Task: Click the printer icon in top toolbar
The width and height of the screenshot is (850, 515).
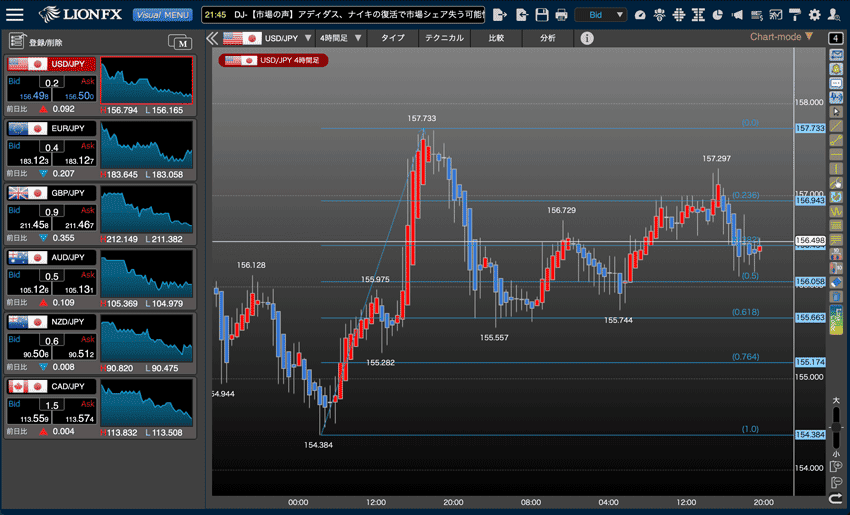Action: 561,15
